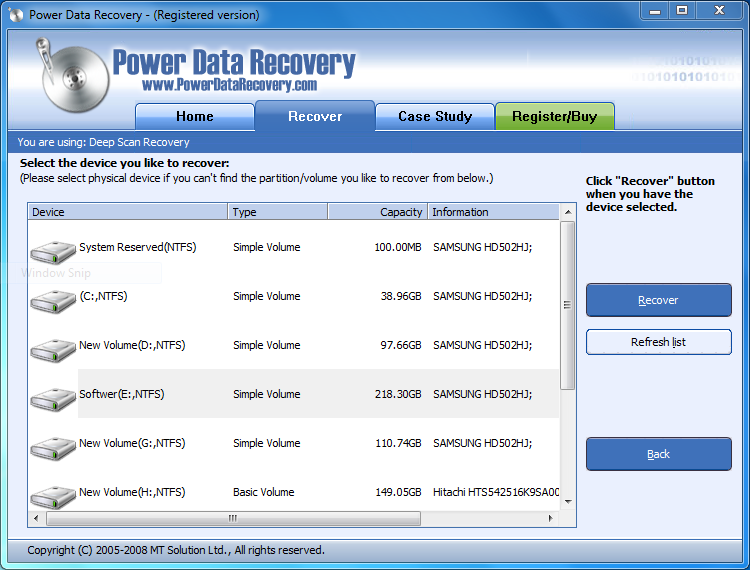Switch to the Recover tab

pos(315,116)
